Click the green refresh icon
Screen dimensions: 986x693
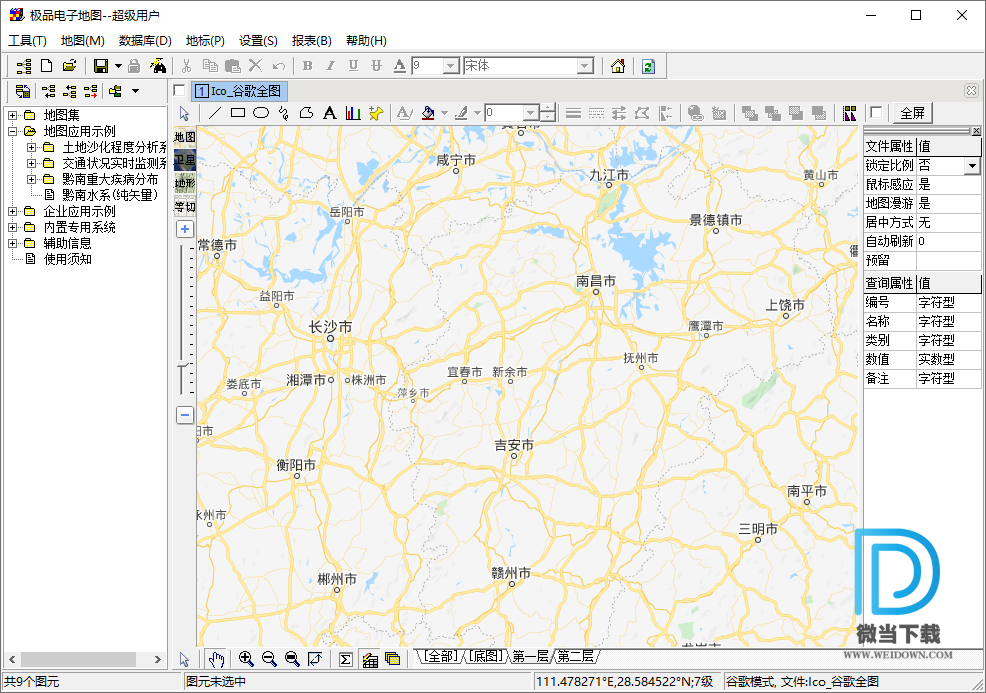[x=648, y=65]
